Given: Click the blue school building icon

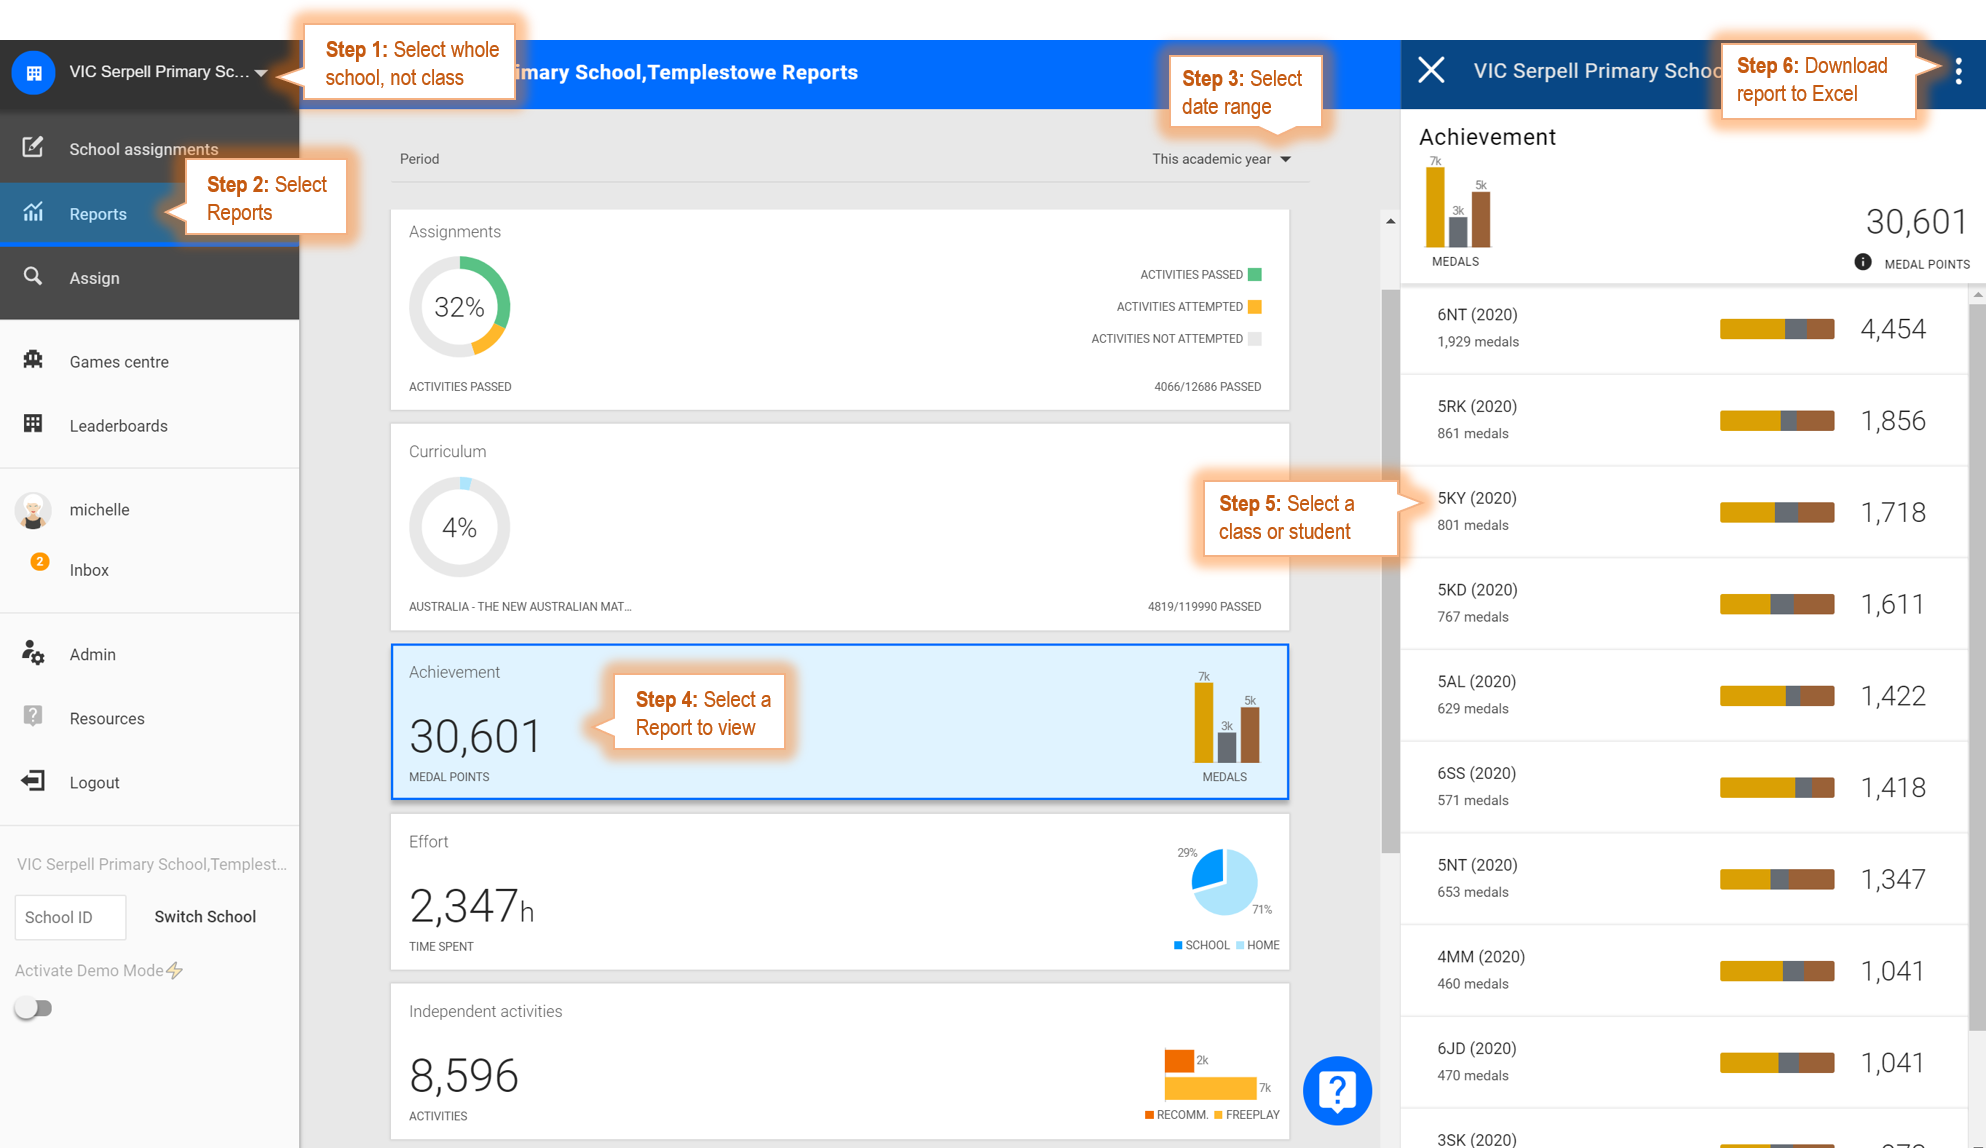Looking at the screenshot, I should (x=33, y=73).
